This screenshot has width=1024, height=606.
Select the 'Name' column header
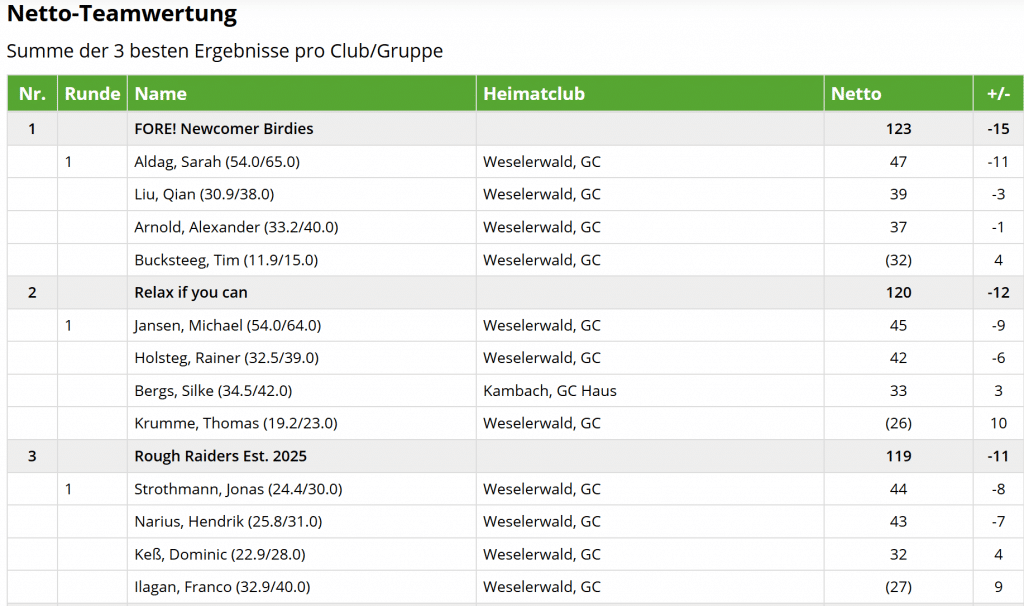[161, 94]
